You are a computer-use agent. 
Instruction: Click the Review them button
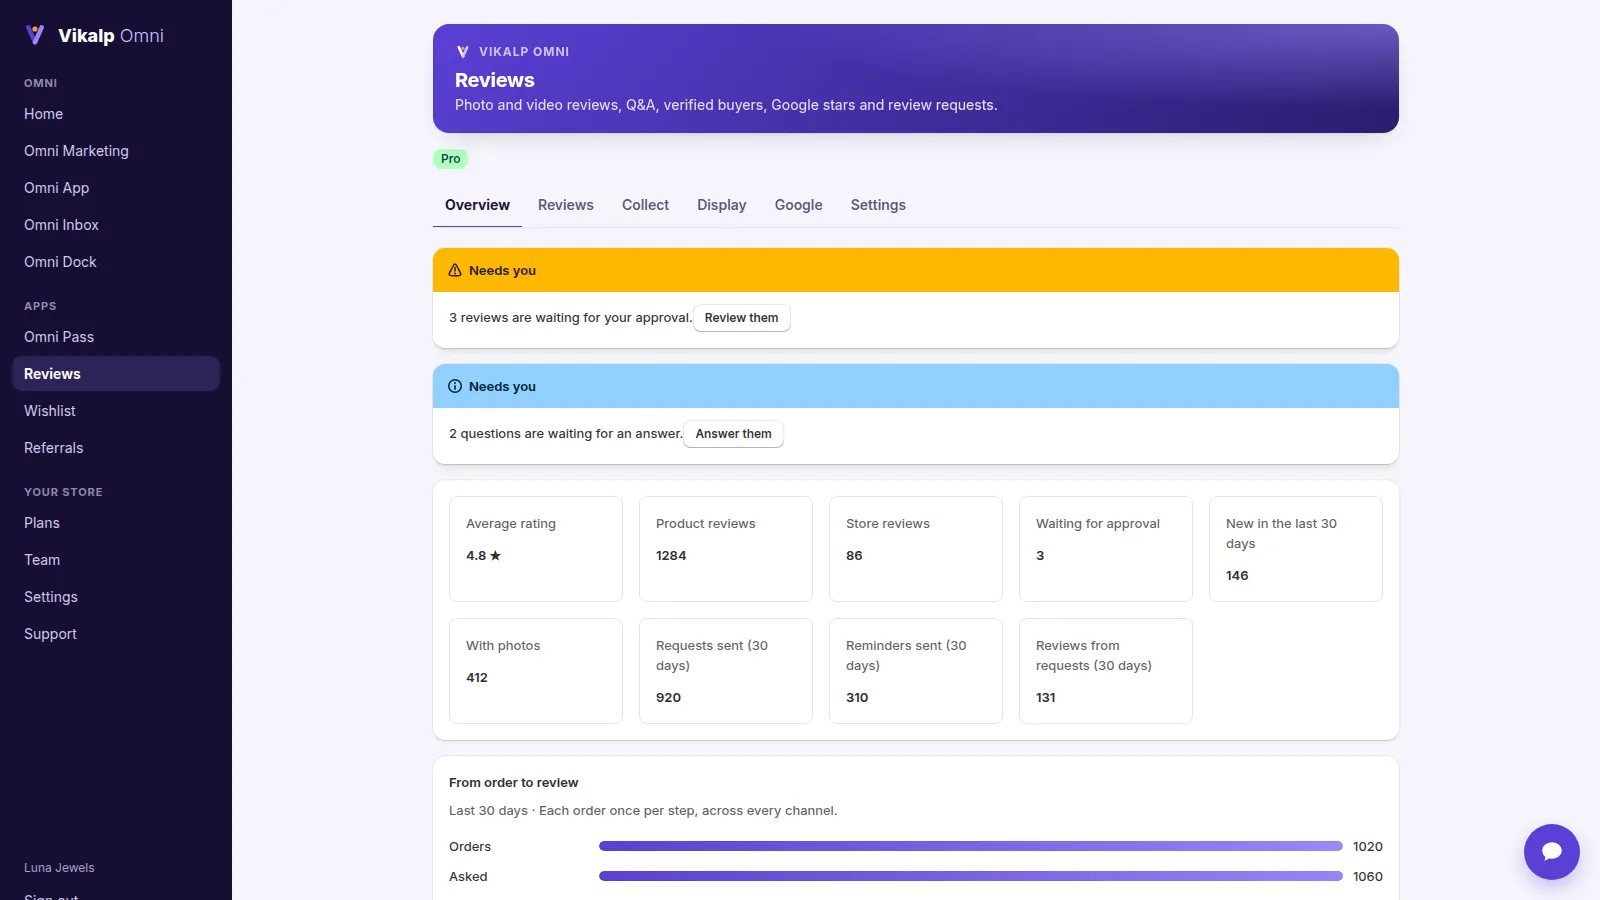click(x=741, y=318)
